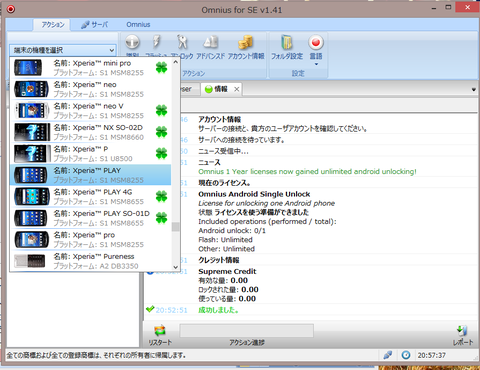The image size is (480, 370).
Task: Click the レポート report button
Action: (x=463, y=335)
